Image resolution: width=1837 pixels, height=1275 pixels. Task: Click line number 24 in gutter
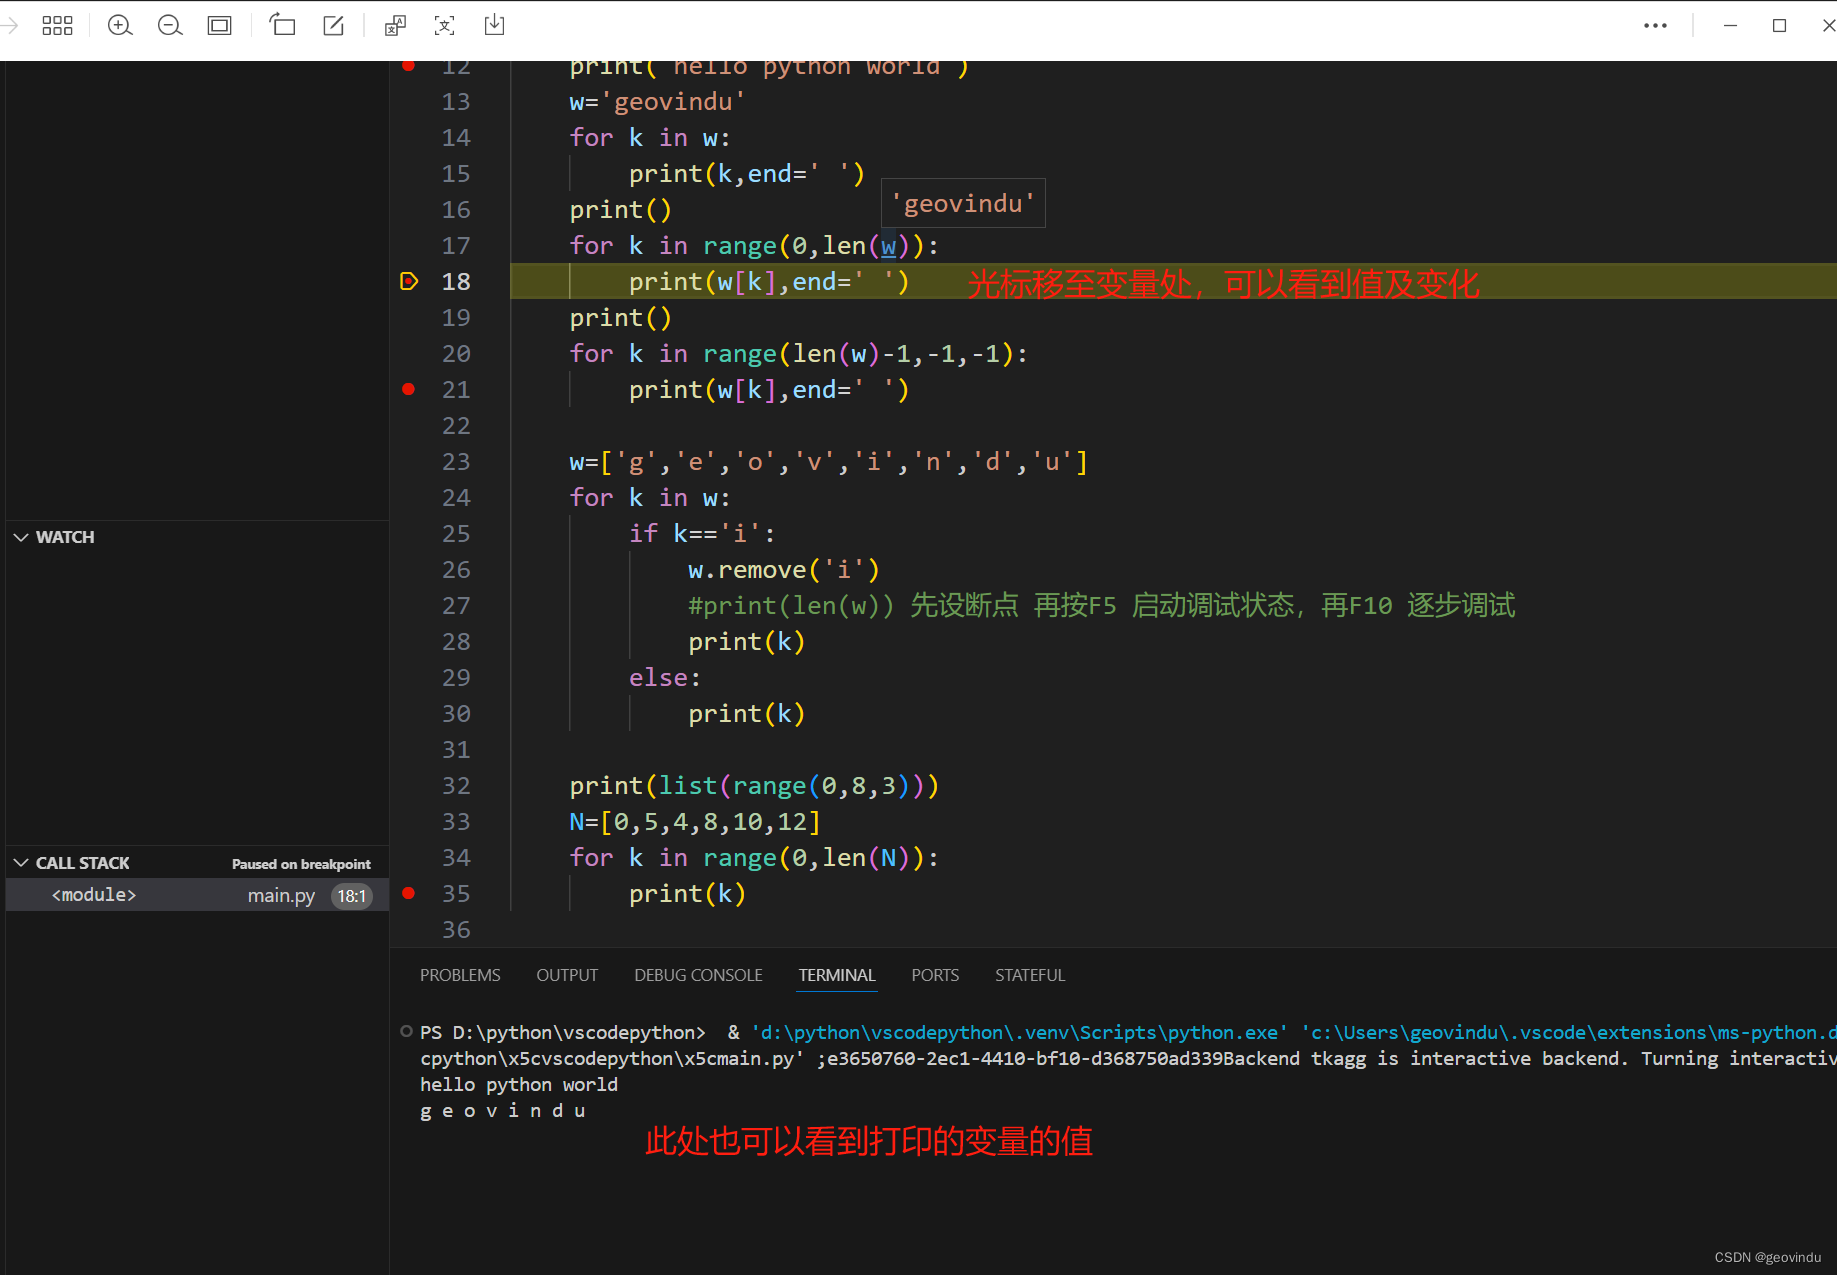point(456,498)
